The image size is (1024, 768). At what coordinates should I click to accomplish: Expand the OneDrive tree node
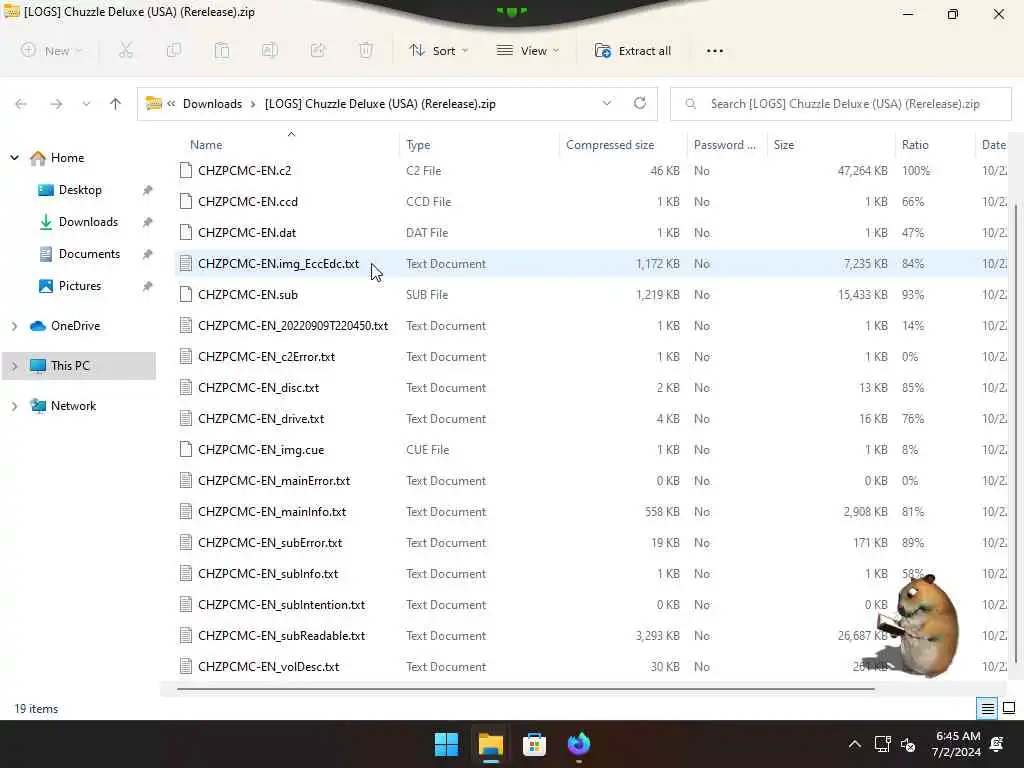pos(14,325)
